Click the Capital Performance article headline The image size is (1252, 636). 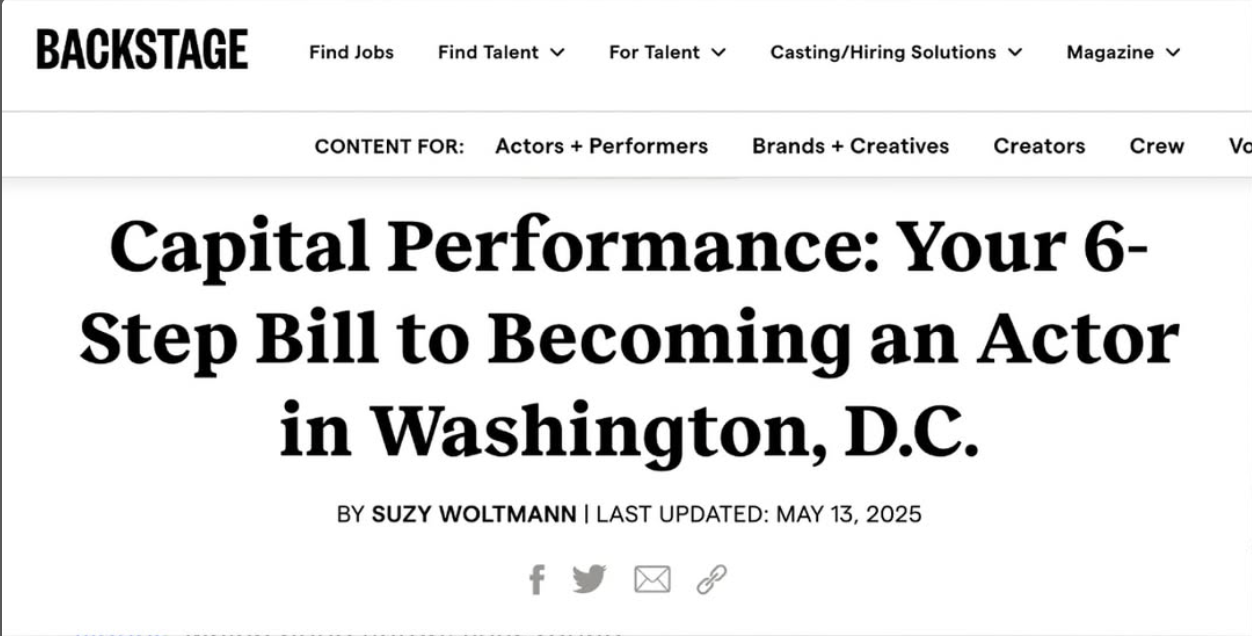tap(628, 337)
